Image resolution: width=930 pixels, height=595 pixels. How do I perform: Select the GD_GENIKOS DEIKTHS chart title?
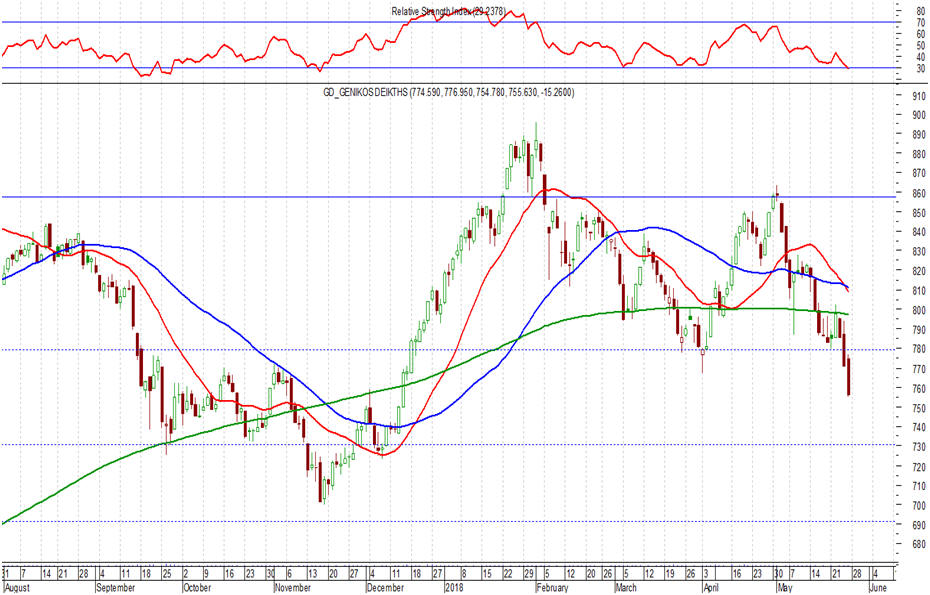(448, 93)
